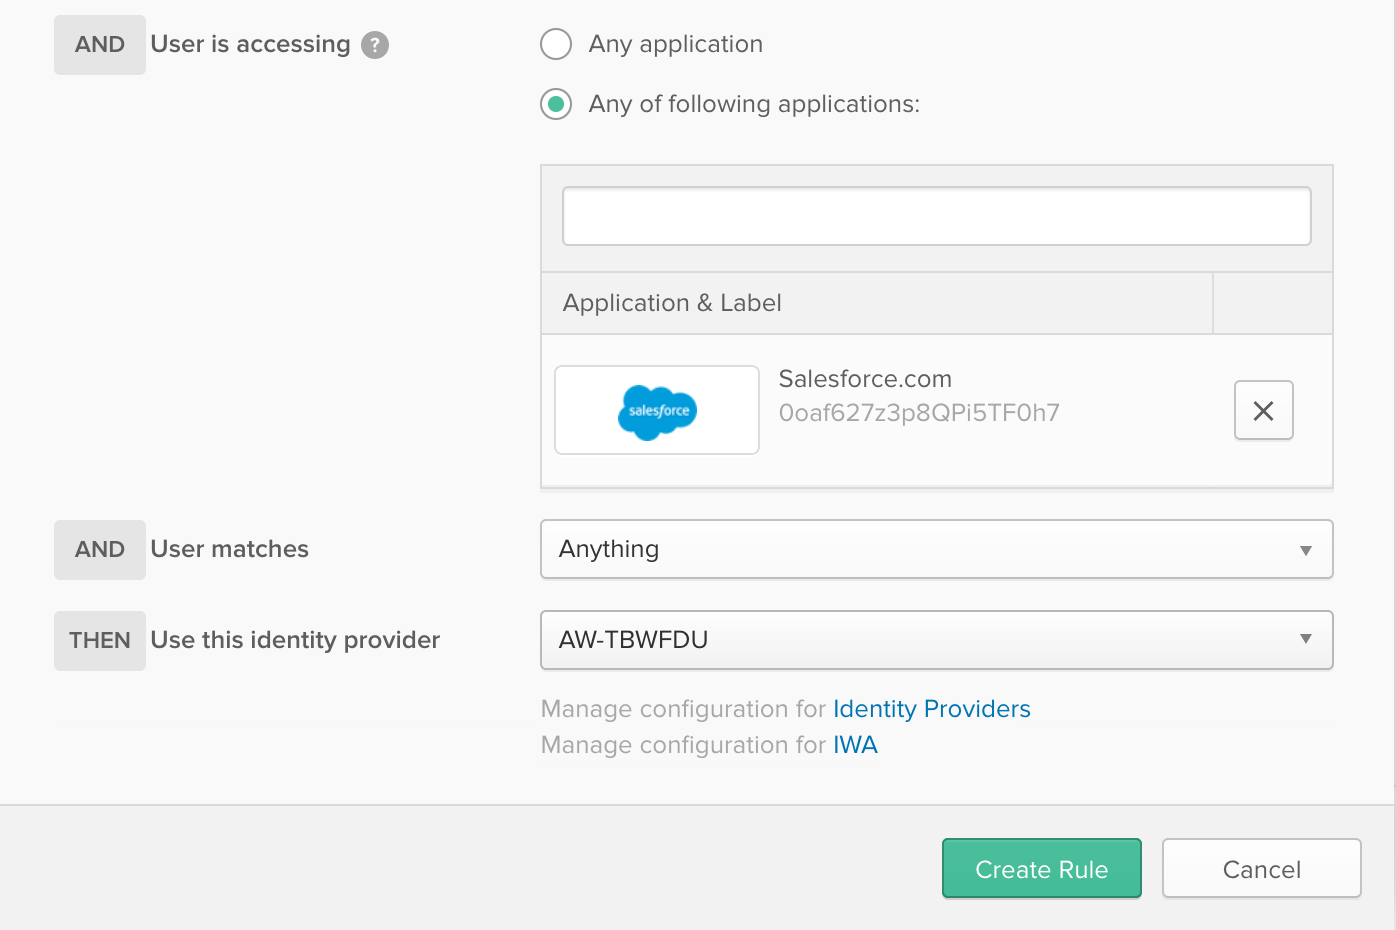Click the AND badge beside User matches

click(100, 550)
